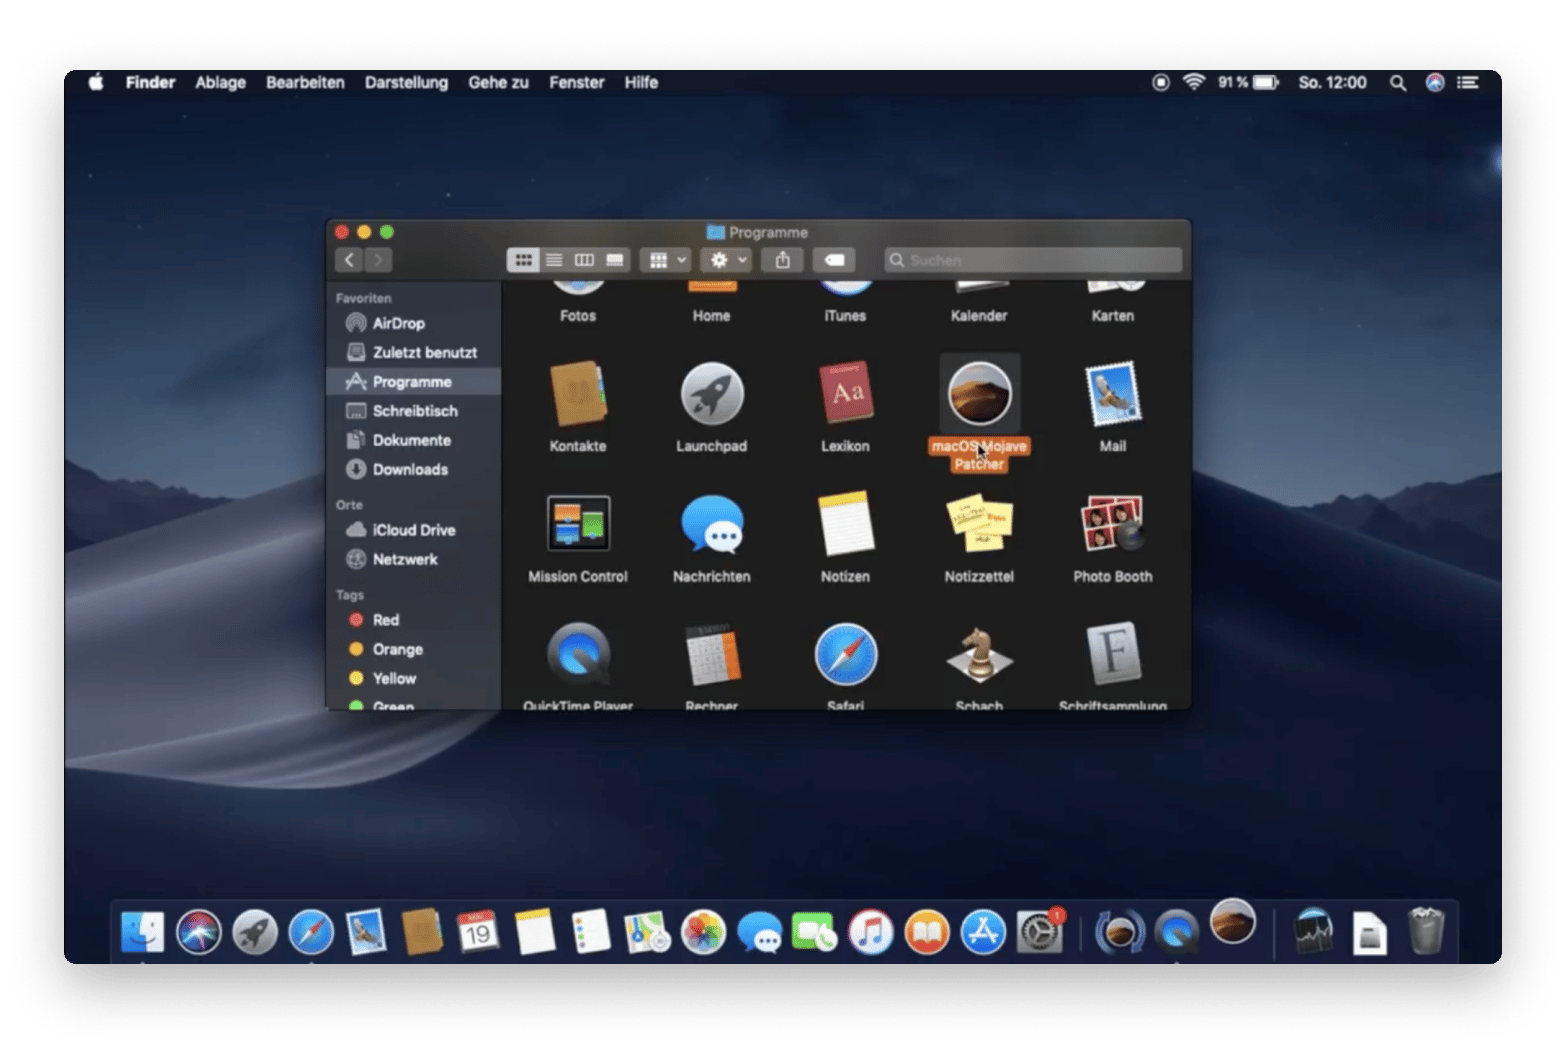
Task: Select the Mail icon in Programme window
Action: pos(1113,393)
